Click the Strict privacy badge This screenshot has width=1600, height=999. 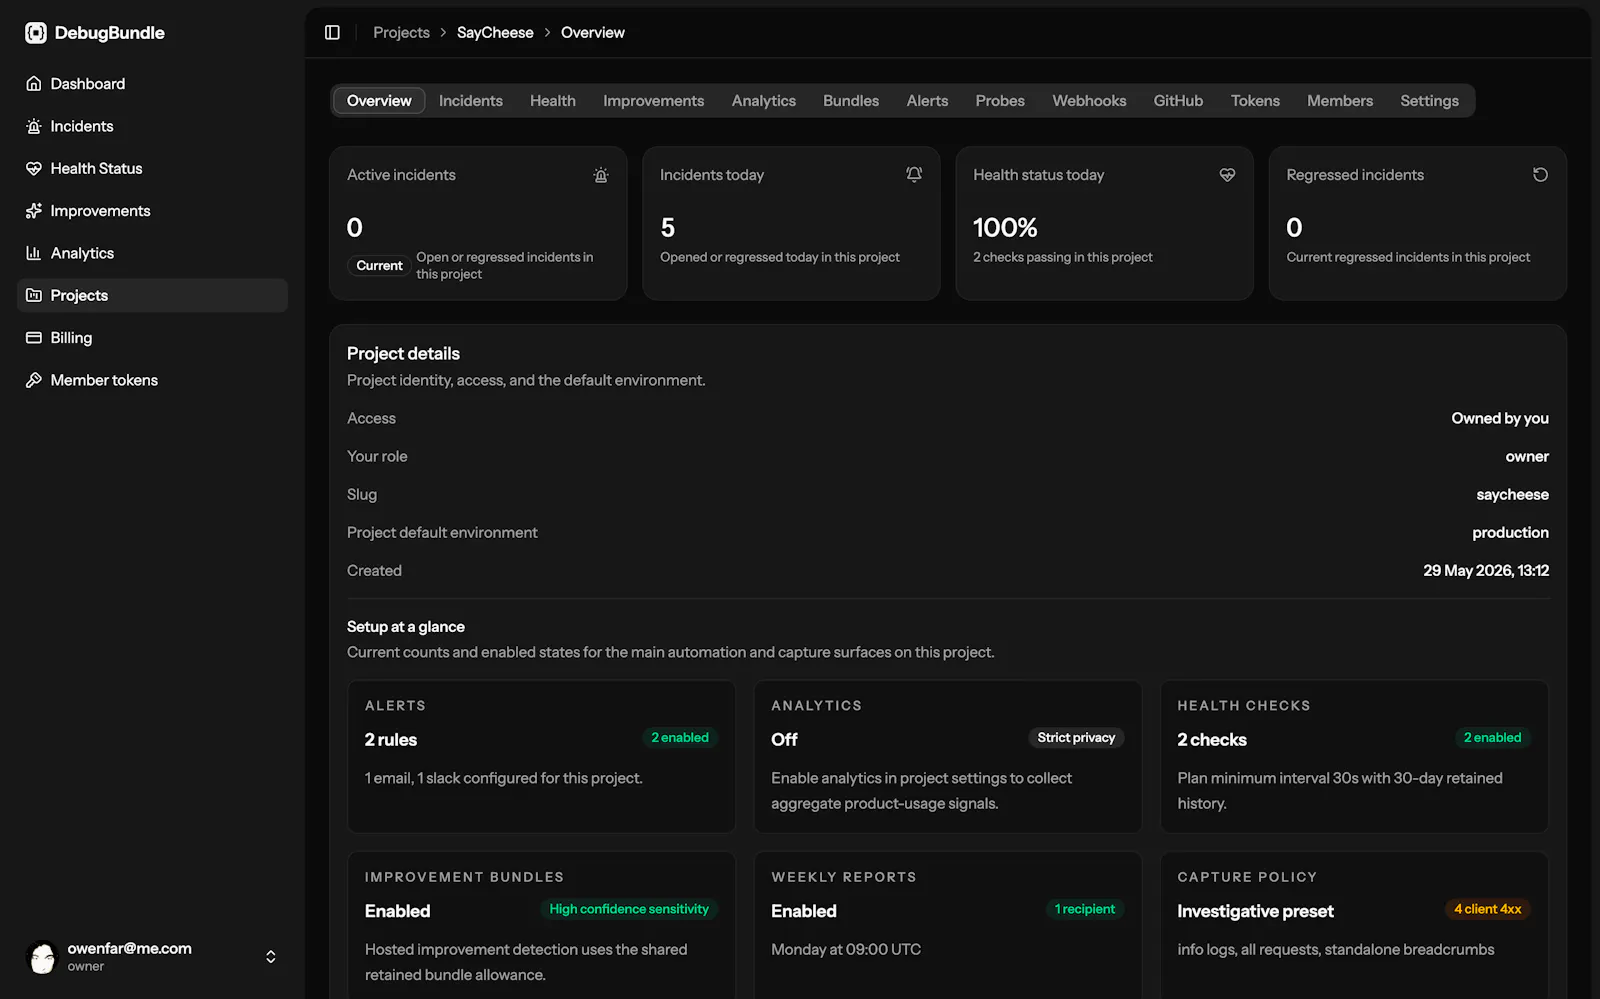coord(1076,738)
